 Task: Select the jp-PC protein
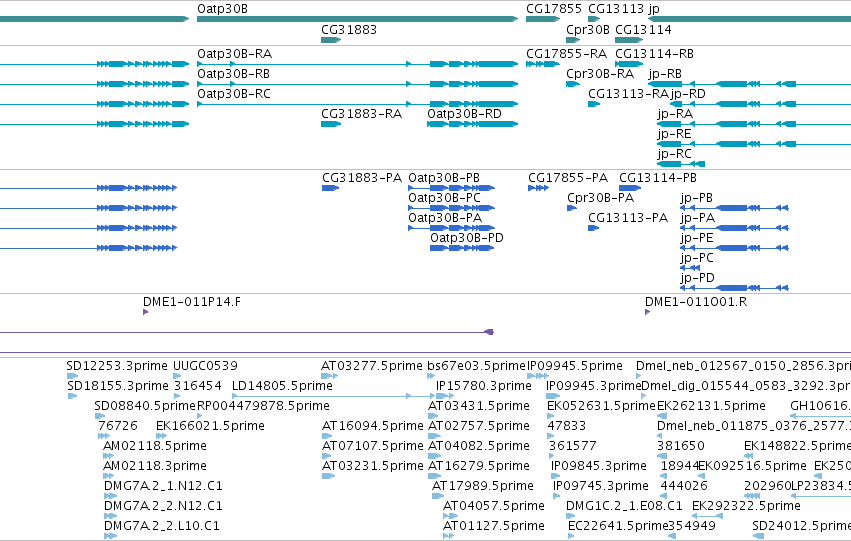[x=690, y=268]
